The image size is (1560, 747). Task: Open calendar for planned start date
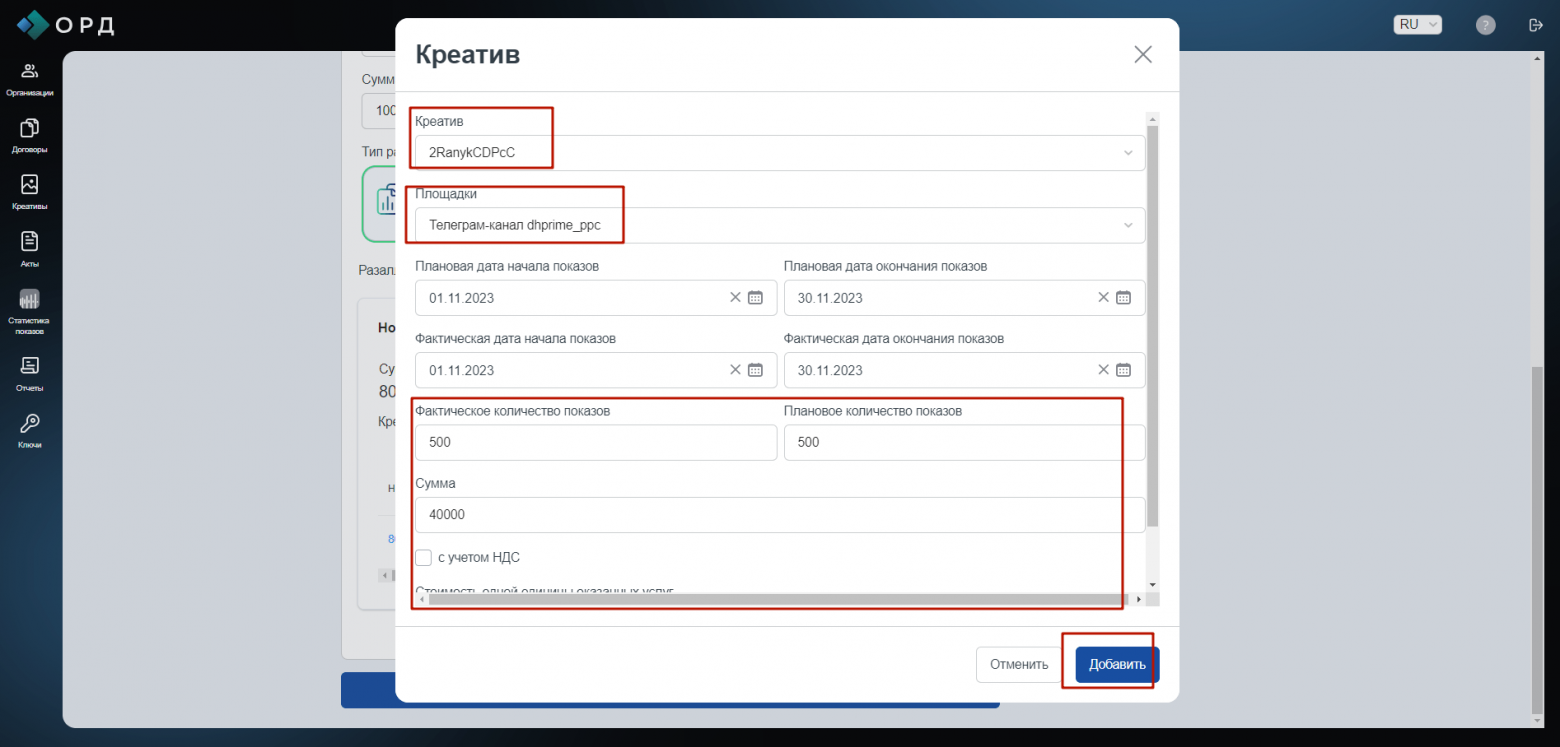(x=755, y=297)
